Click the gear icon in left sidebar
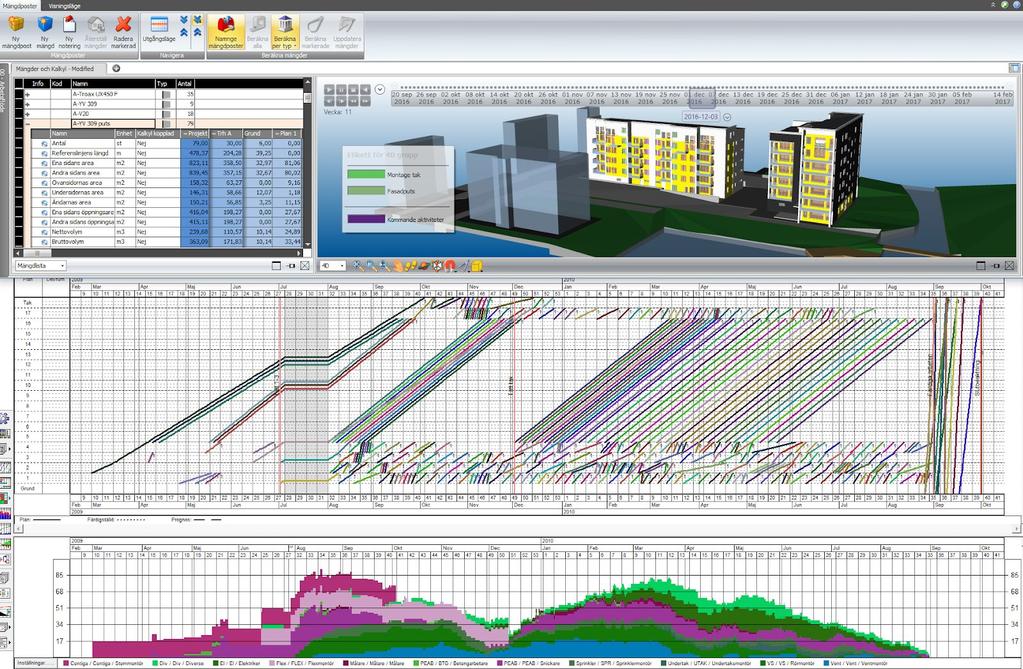 [x=5, y=418]
